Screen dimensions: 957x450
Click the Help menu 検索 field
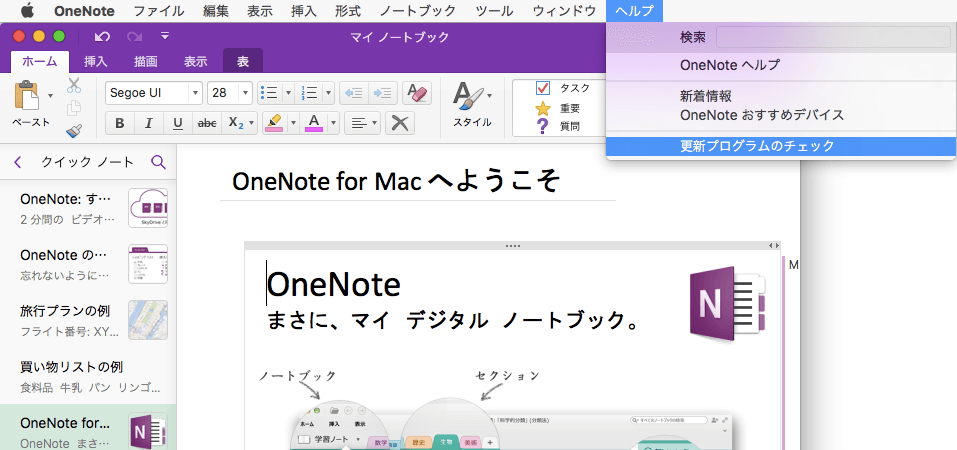[833, 37]
